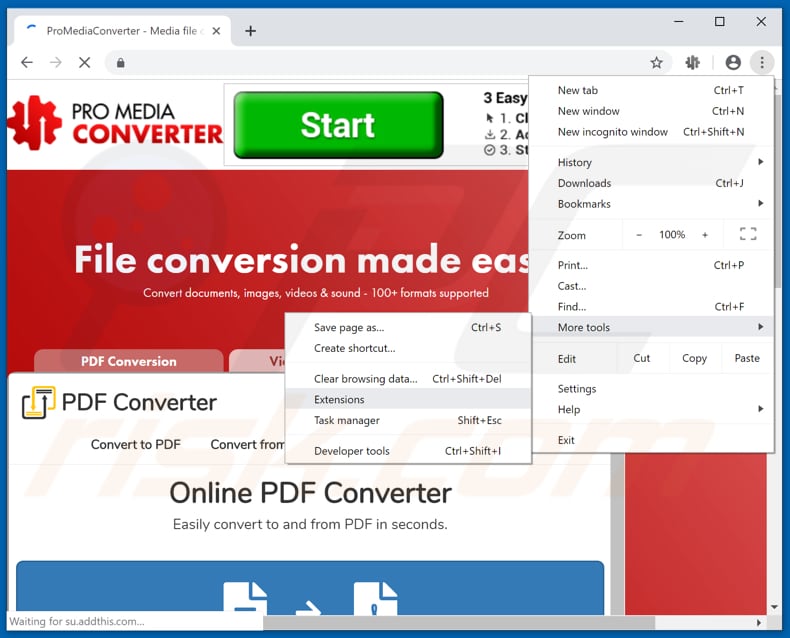Open Settings from Chrome menu
The width and height of the screenshot is (790, 638).
(651, 389)
